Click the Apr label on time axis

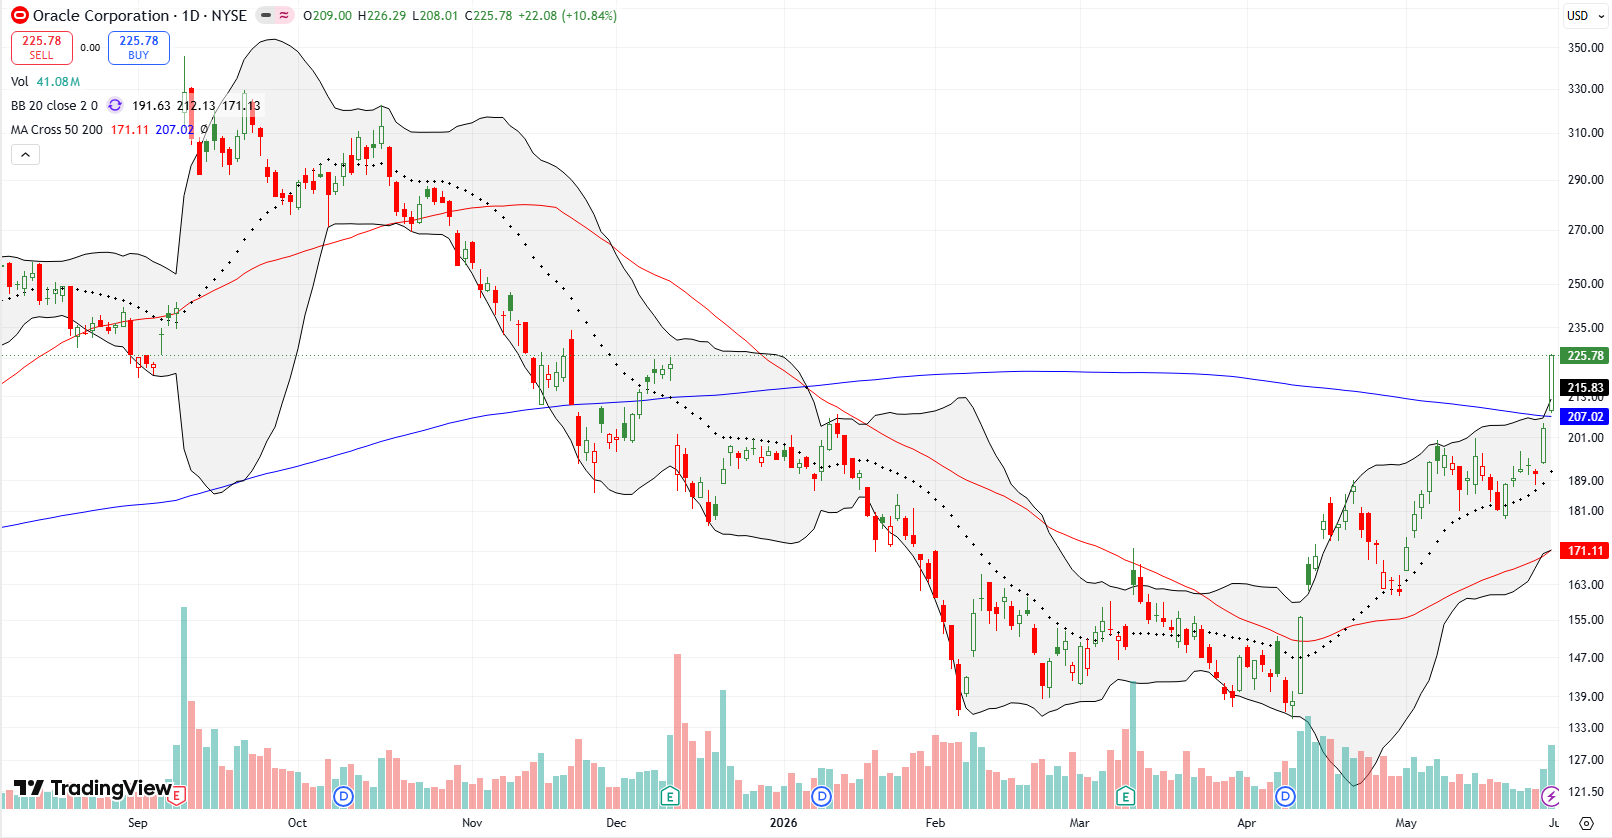(x=1246, y=823)
